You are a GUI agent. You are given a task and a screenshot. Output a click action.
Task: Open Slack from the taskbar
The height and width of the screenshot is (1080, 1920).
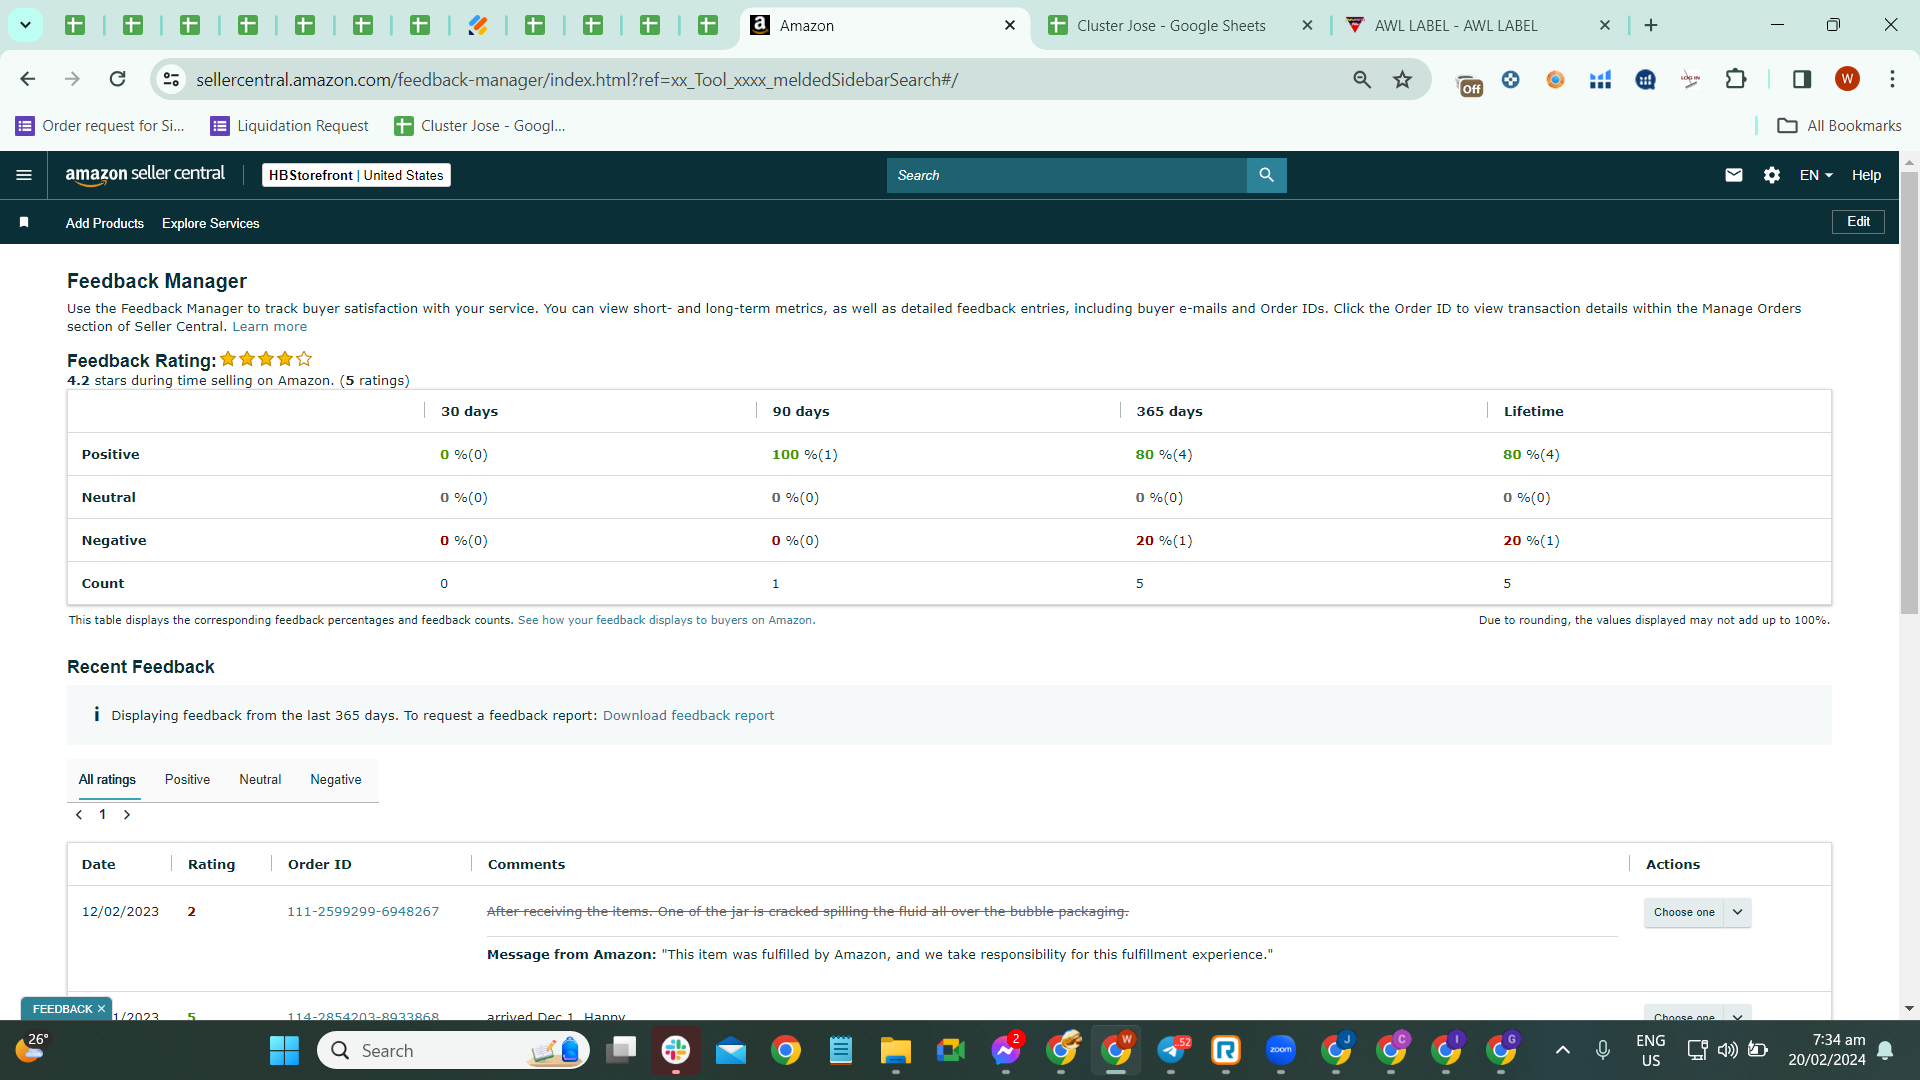(x=676, y=1050)
